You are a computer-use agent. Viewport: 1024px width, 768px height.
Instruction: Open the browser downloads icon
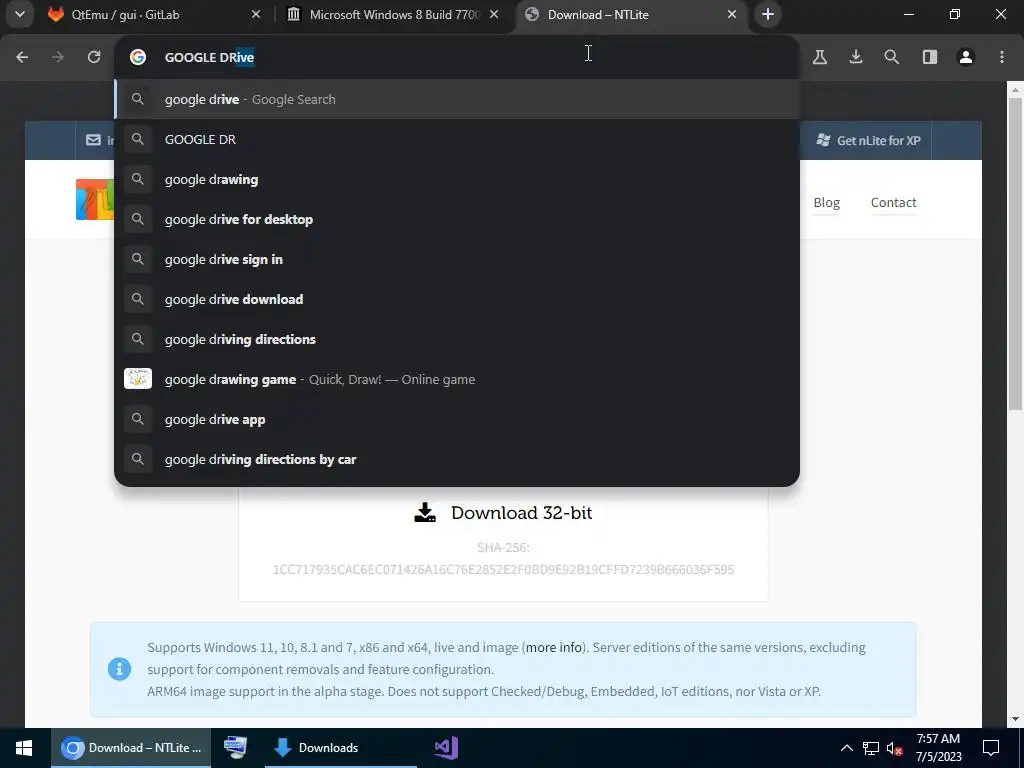856,57
